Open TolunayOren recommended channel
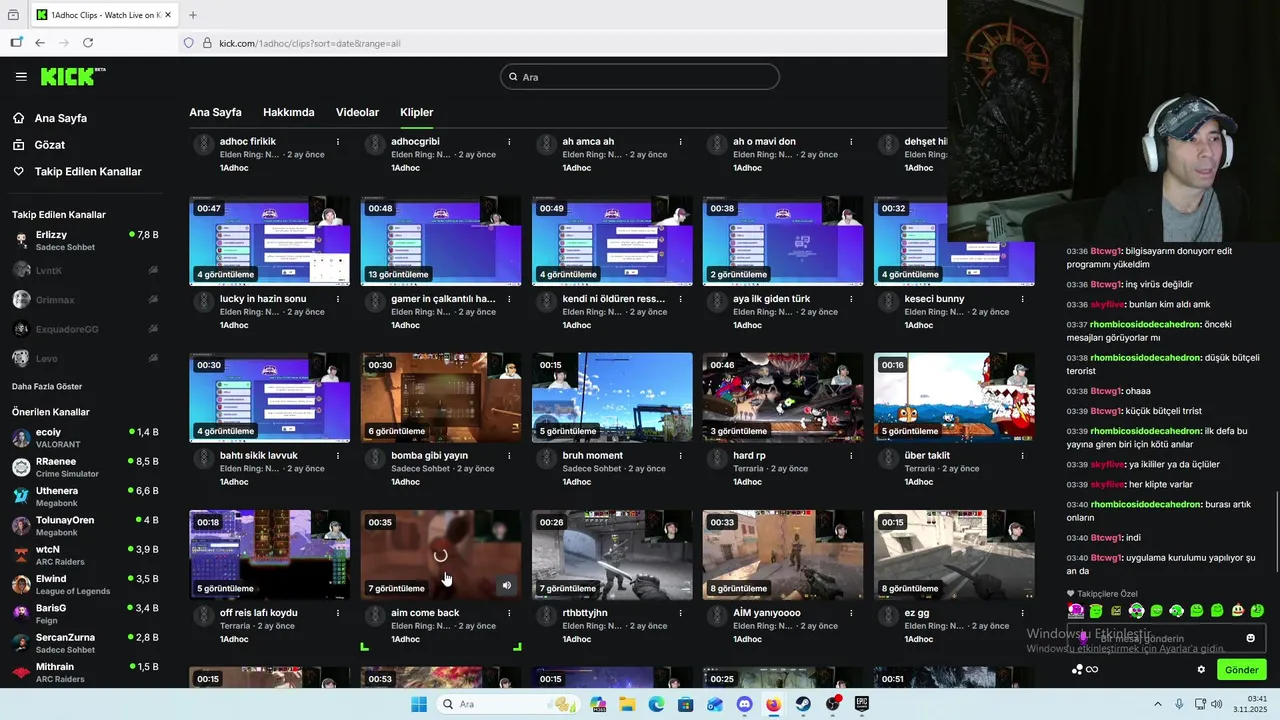Image resolution: width=1280 pixels, height=720 pixels. click(x=85, y=526)
